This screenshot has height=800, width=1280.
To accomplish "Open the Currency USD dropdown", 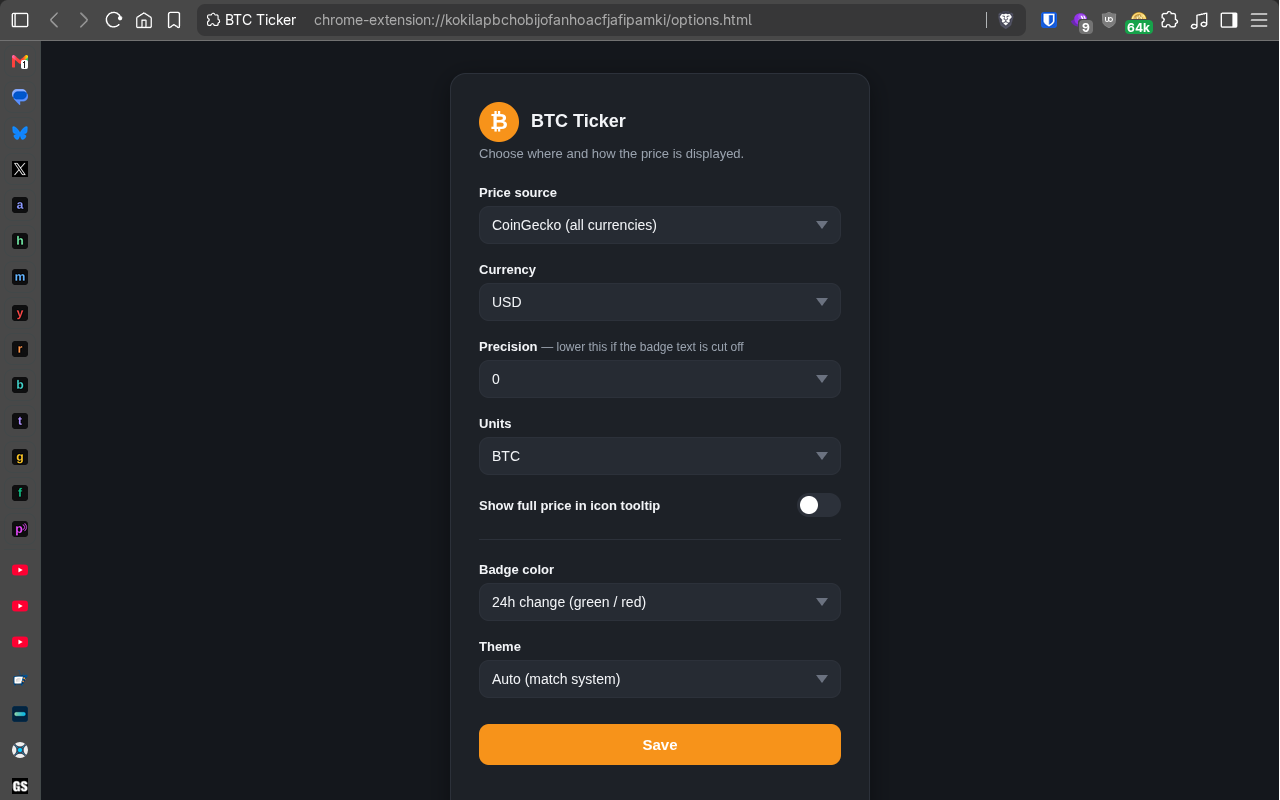I will (660, 302).
